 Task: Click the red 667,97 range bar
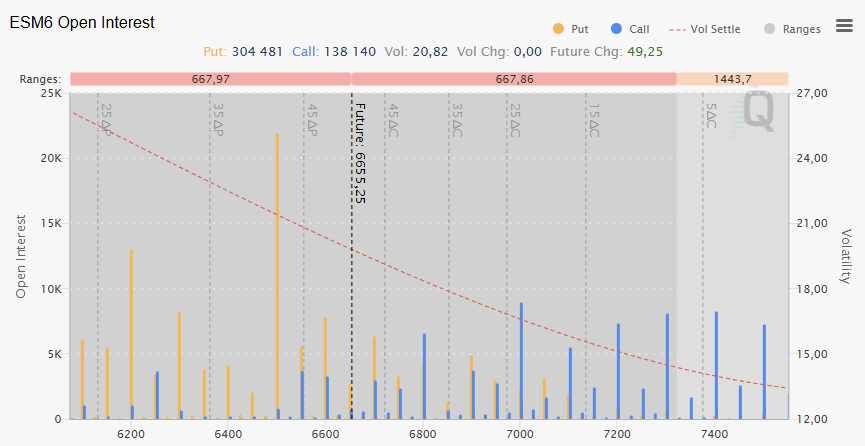pyautogui.click(x=210, y=79)
